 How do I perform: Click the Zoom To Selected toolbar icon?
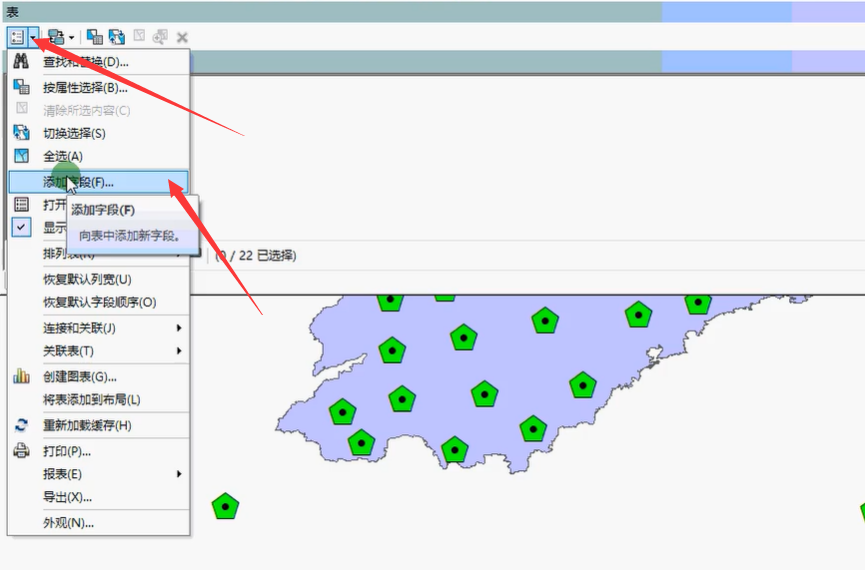tap(160, 37)
